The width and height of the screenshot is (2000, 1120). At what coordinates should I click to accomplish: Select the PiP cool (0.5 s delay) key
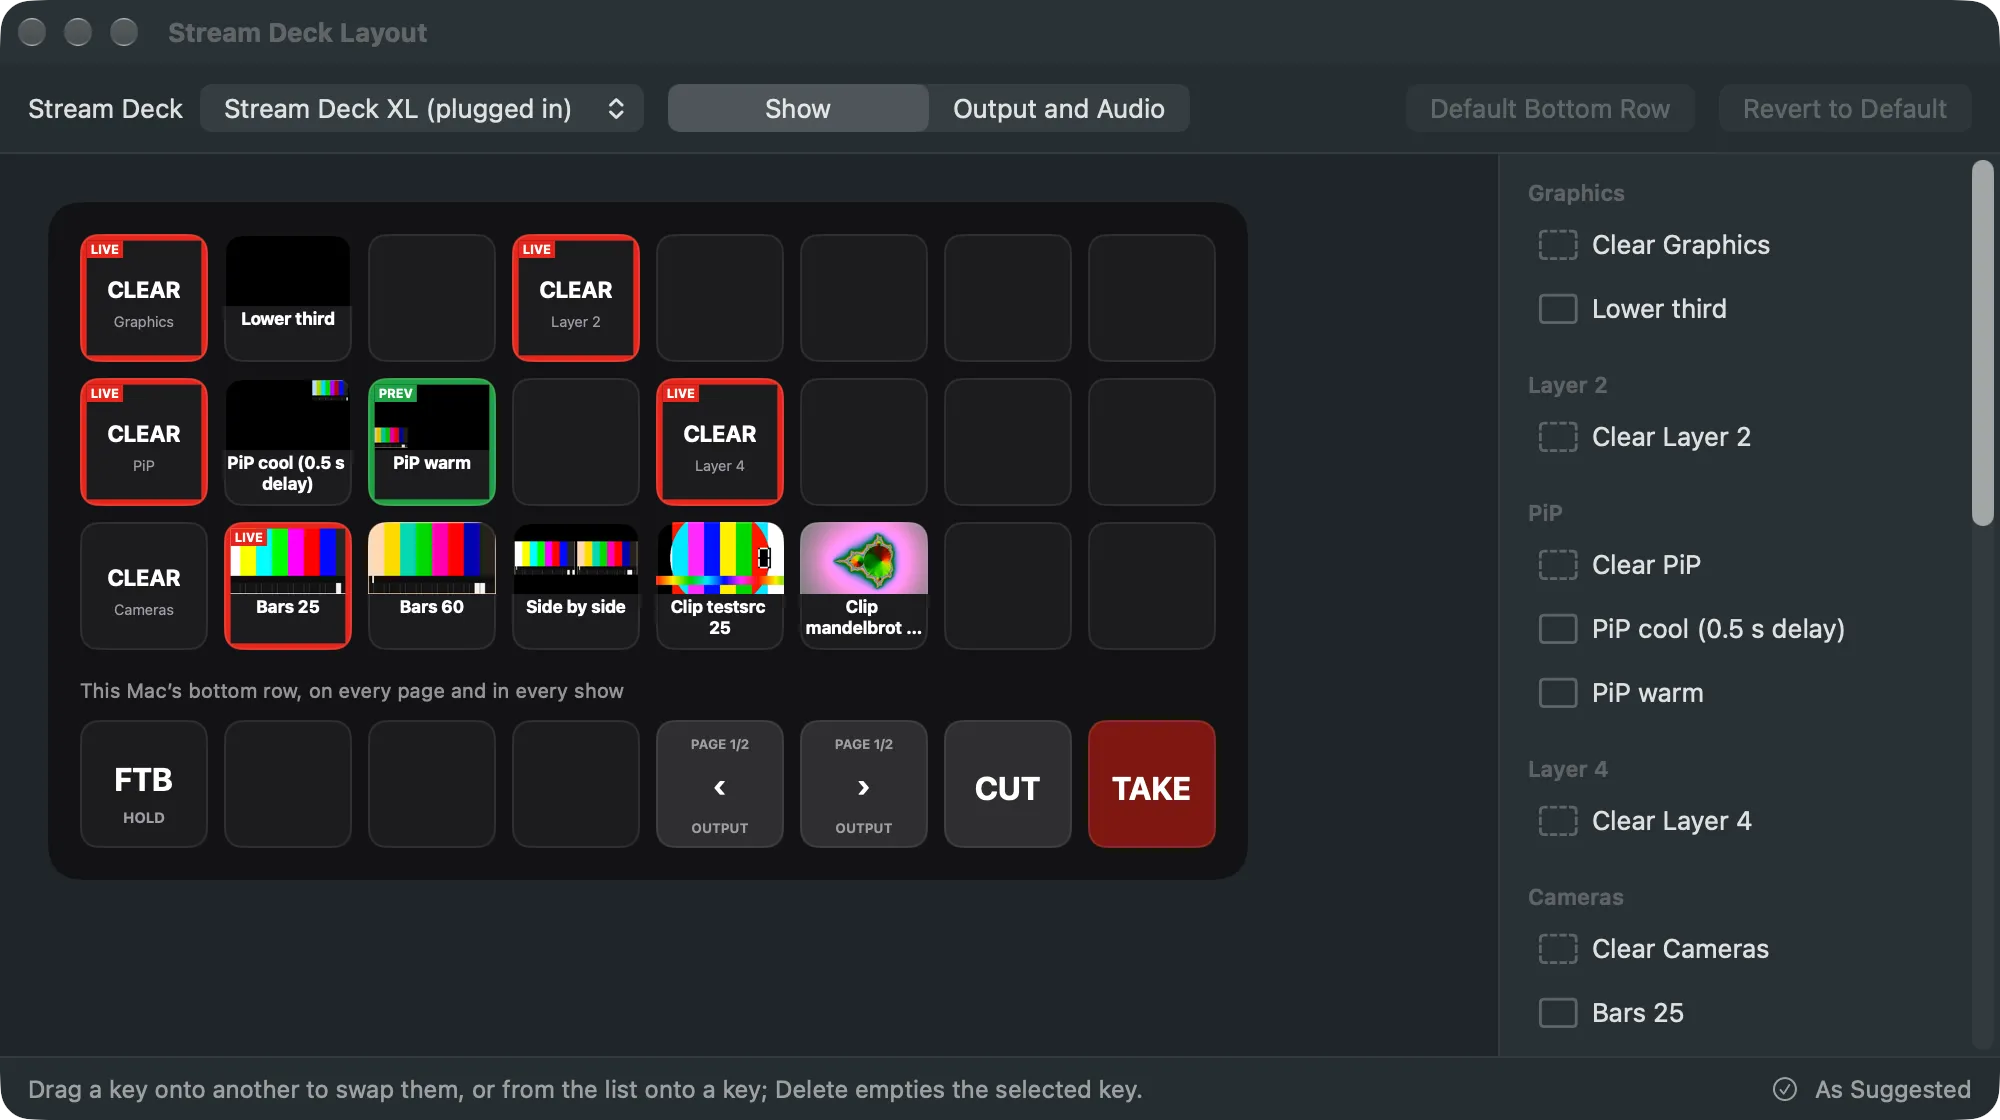pos(288,442)
